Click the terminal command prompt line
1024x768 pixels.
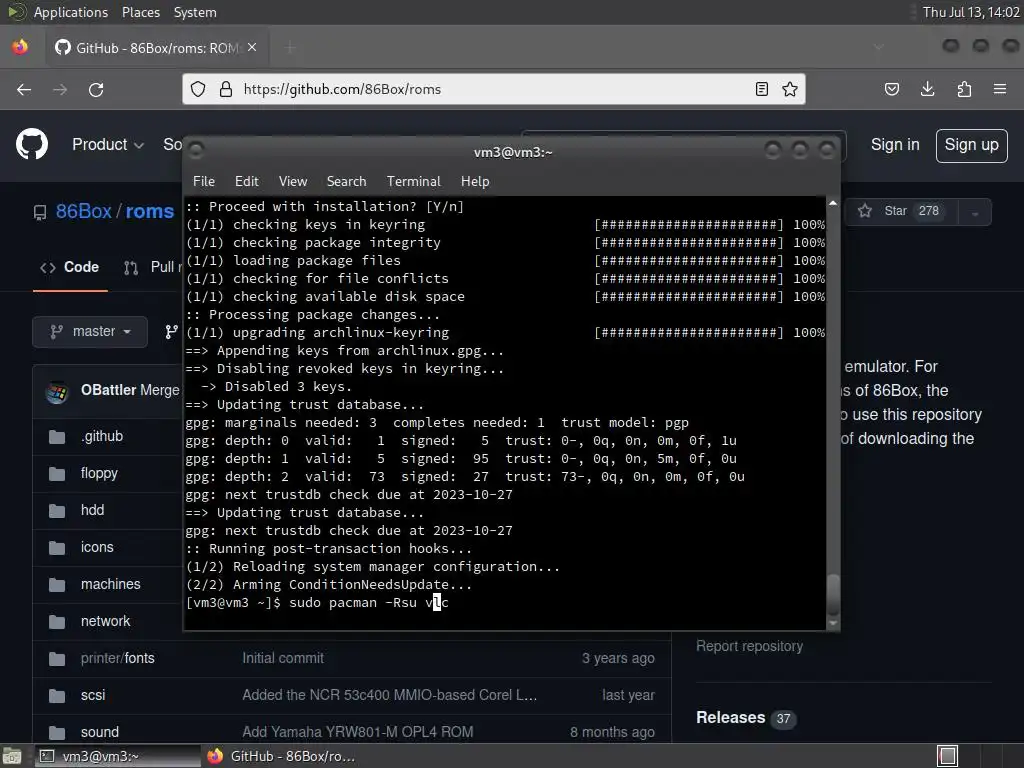[x=317, y=603]
